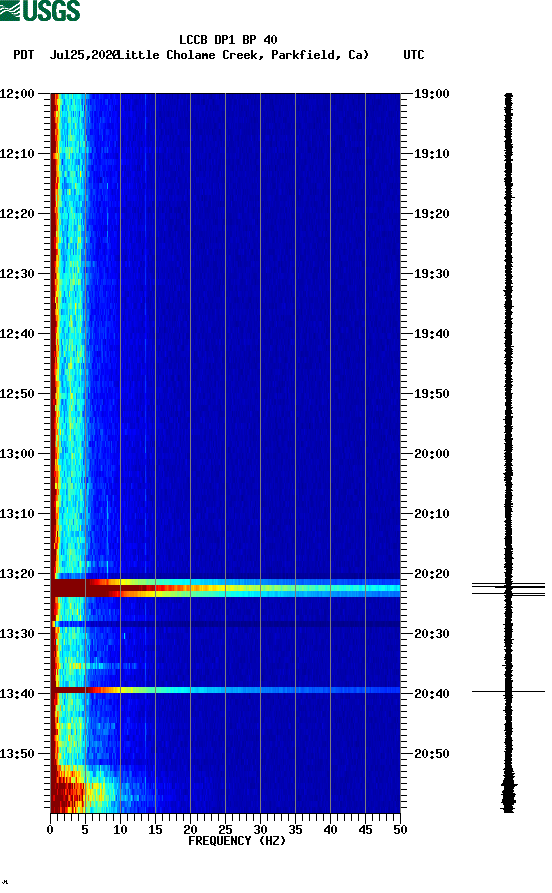Click the title text 'LCCB DP1 BP 40'
This screenshot has height=893, width=552.
(228, 40)
